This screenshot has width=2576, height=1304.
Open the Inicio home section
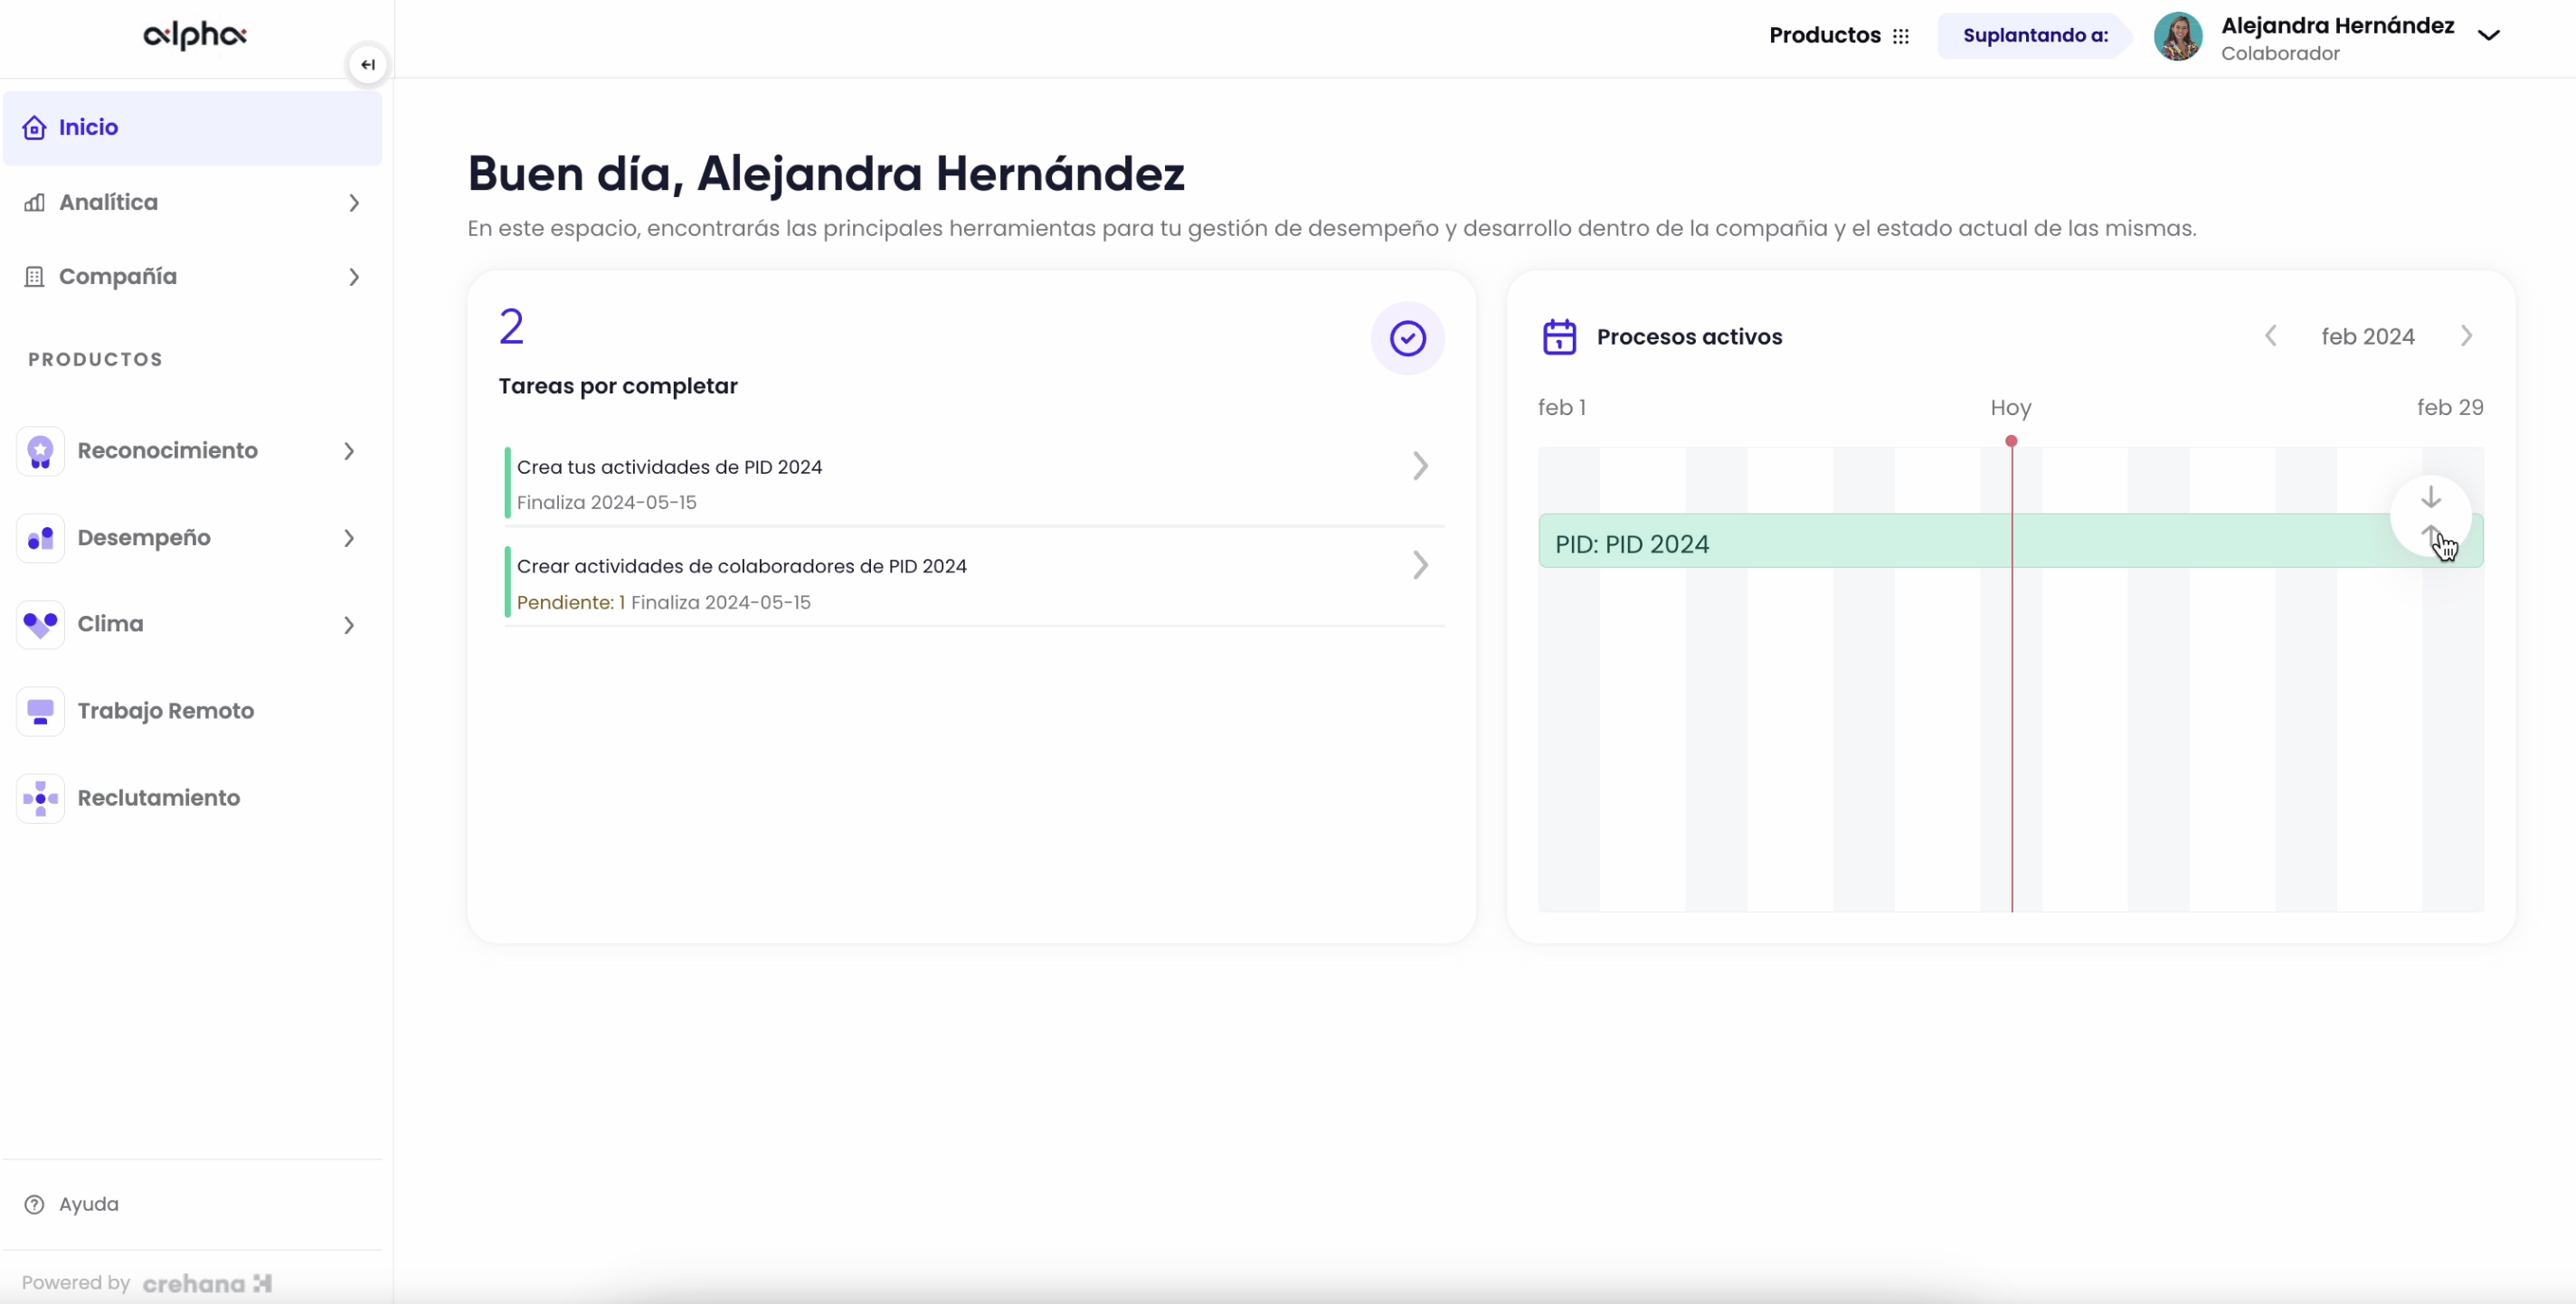pos(88,127)
